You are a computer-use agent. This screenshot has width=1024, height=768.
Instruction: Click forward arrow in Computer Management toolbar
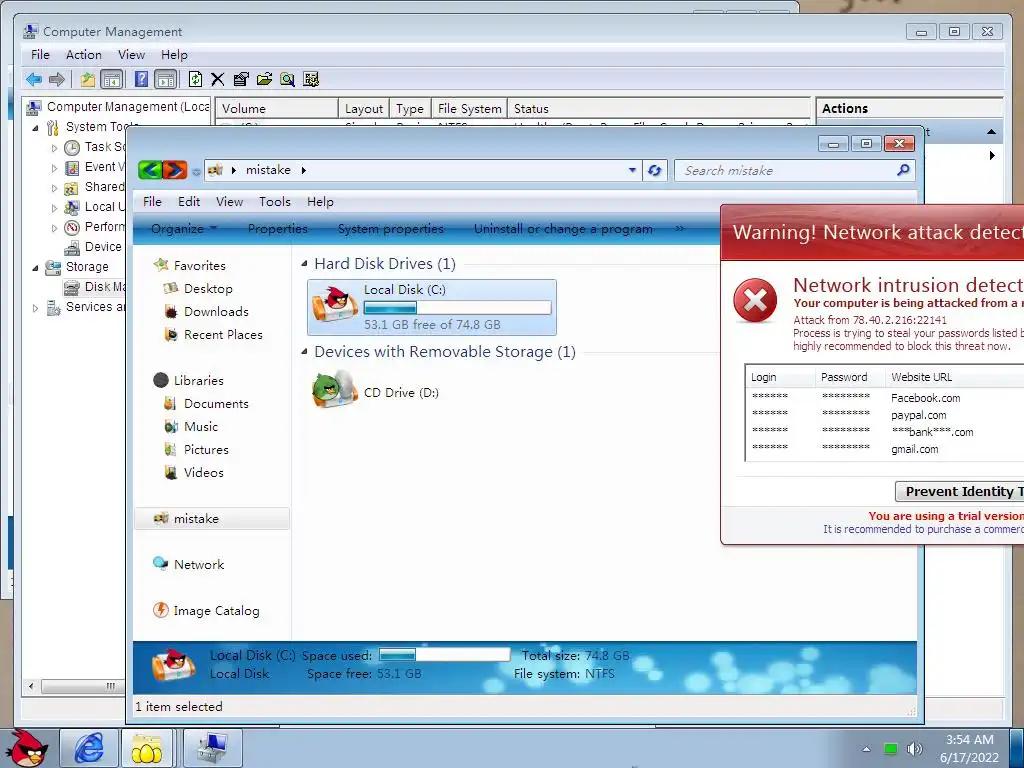[x=57, y=80]
